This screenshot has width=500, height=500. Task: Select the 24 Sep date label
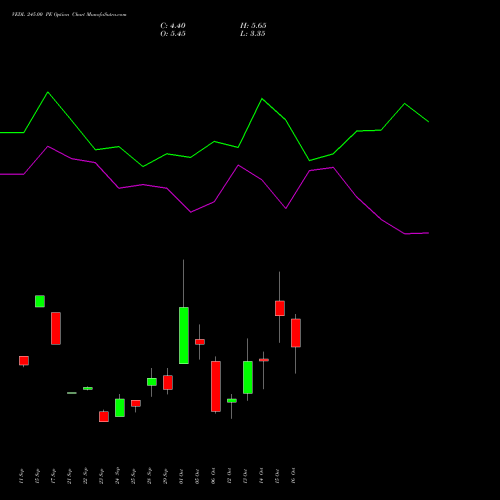coord(117,476)
